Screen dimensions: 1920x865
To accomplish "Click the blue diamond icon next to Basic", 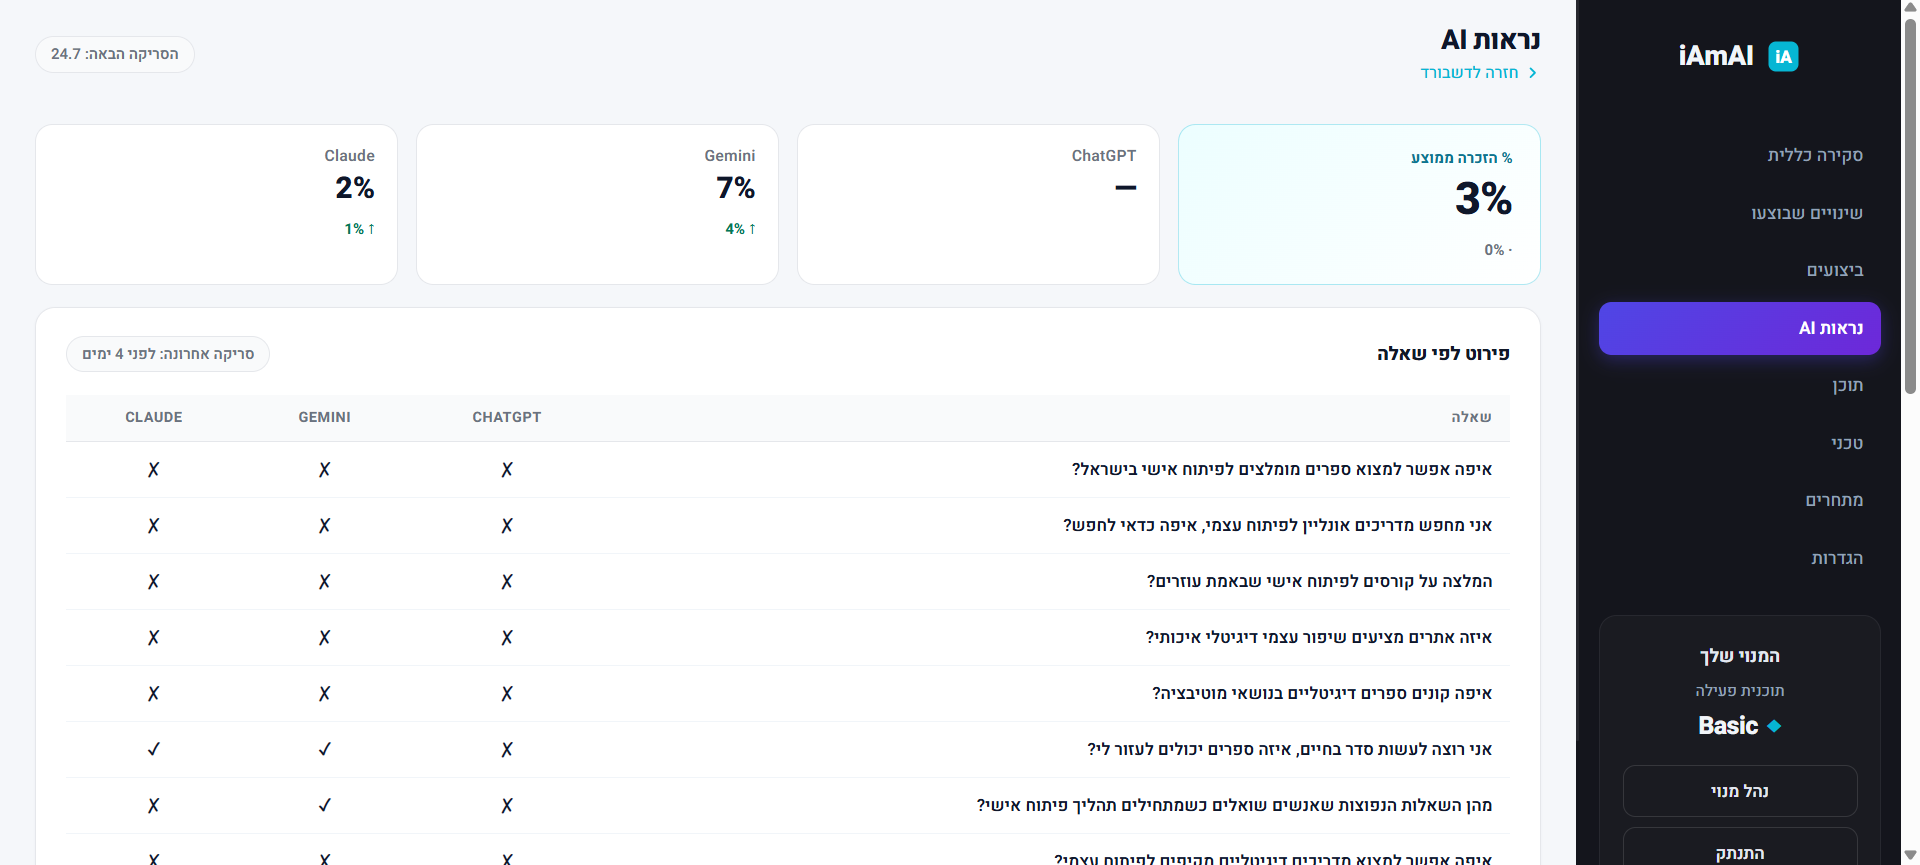I will tap(1774, 726).
